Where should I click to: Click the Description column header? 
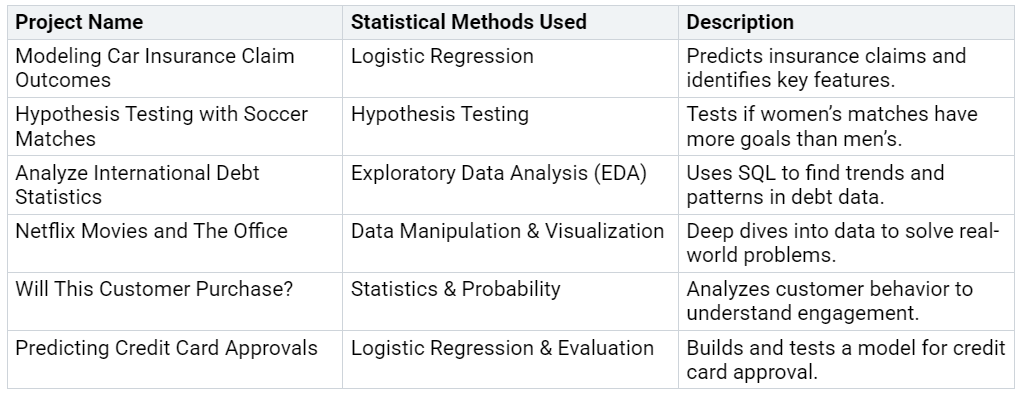[846, 22]
